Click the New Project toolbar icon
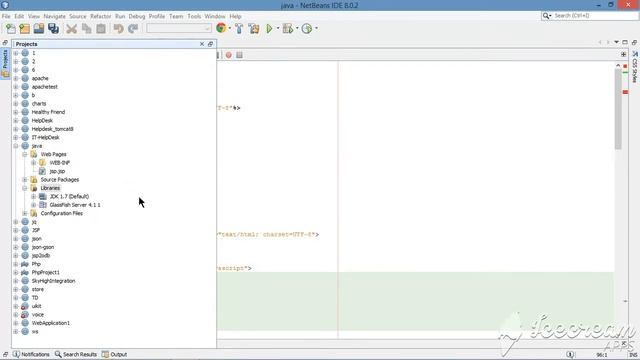This screenshot has width=640, height=360. coord(24,29)
